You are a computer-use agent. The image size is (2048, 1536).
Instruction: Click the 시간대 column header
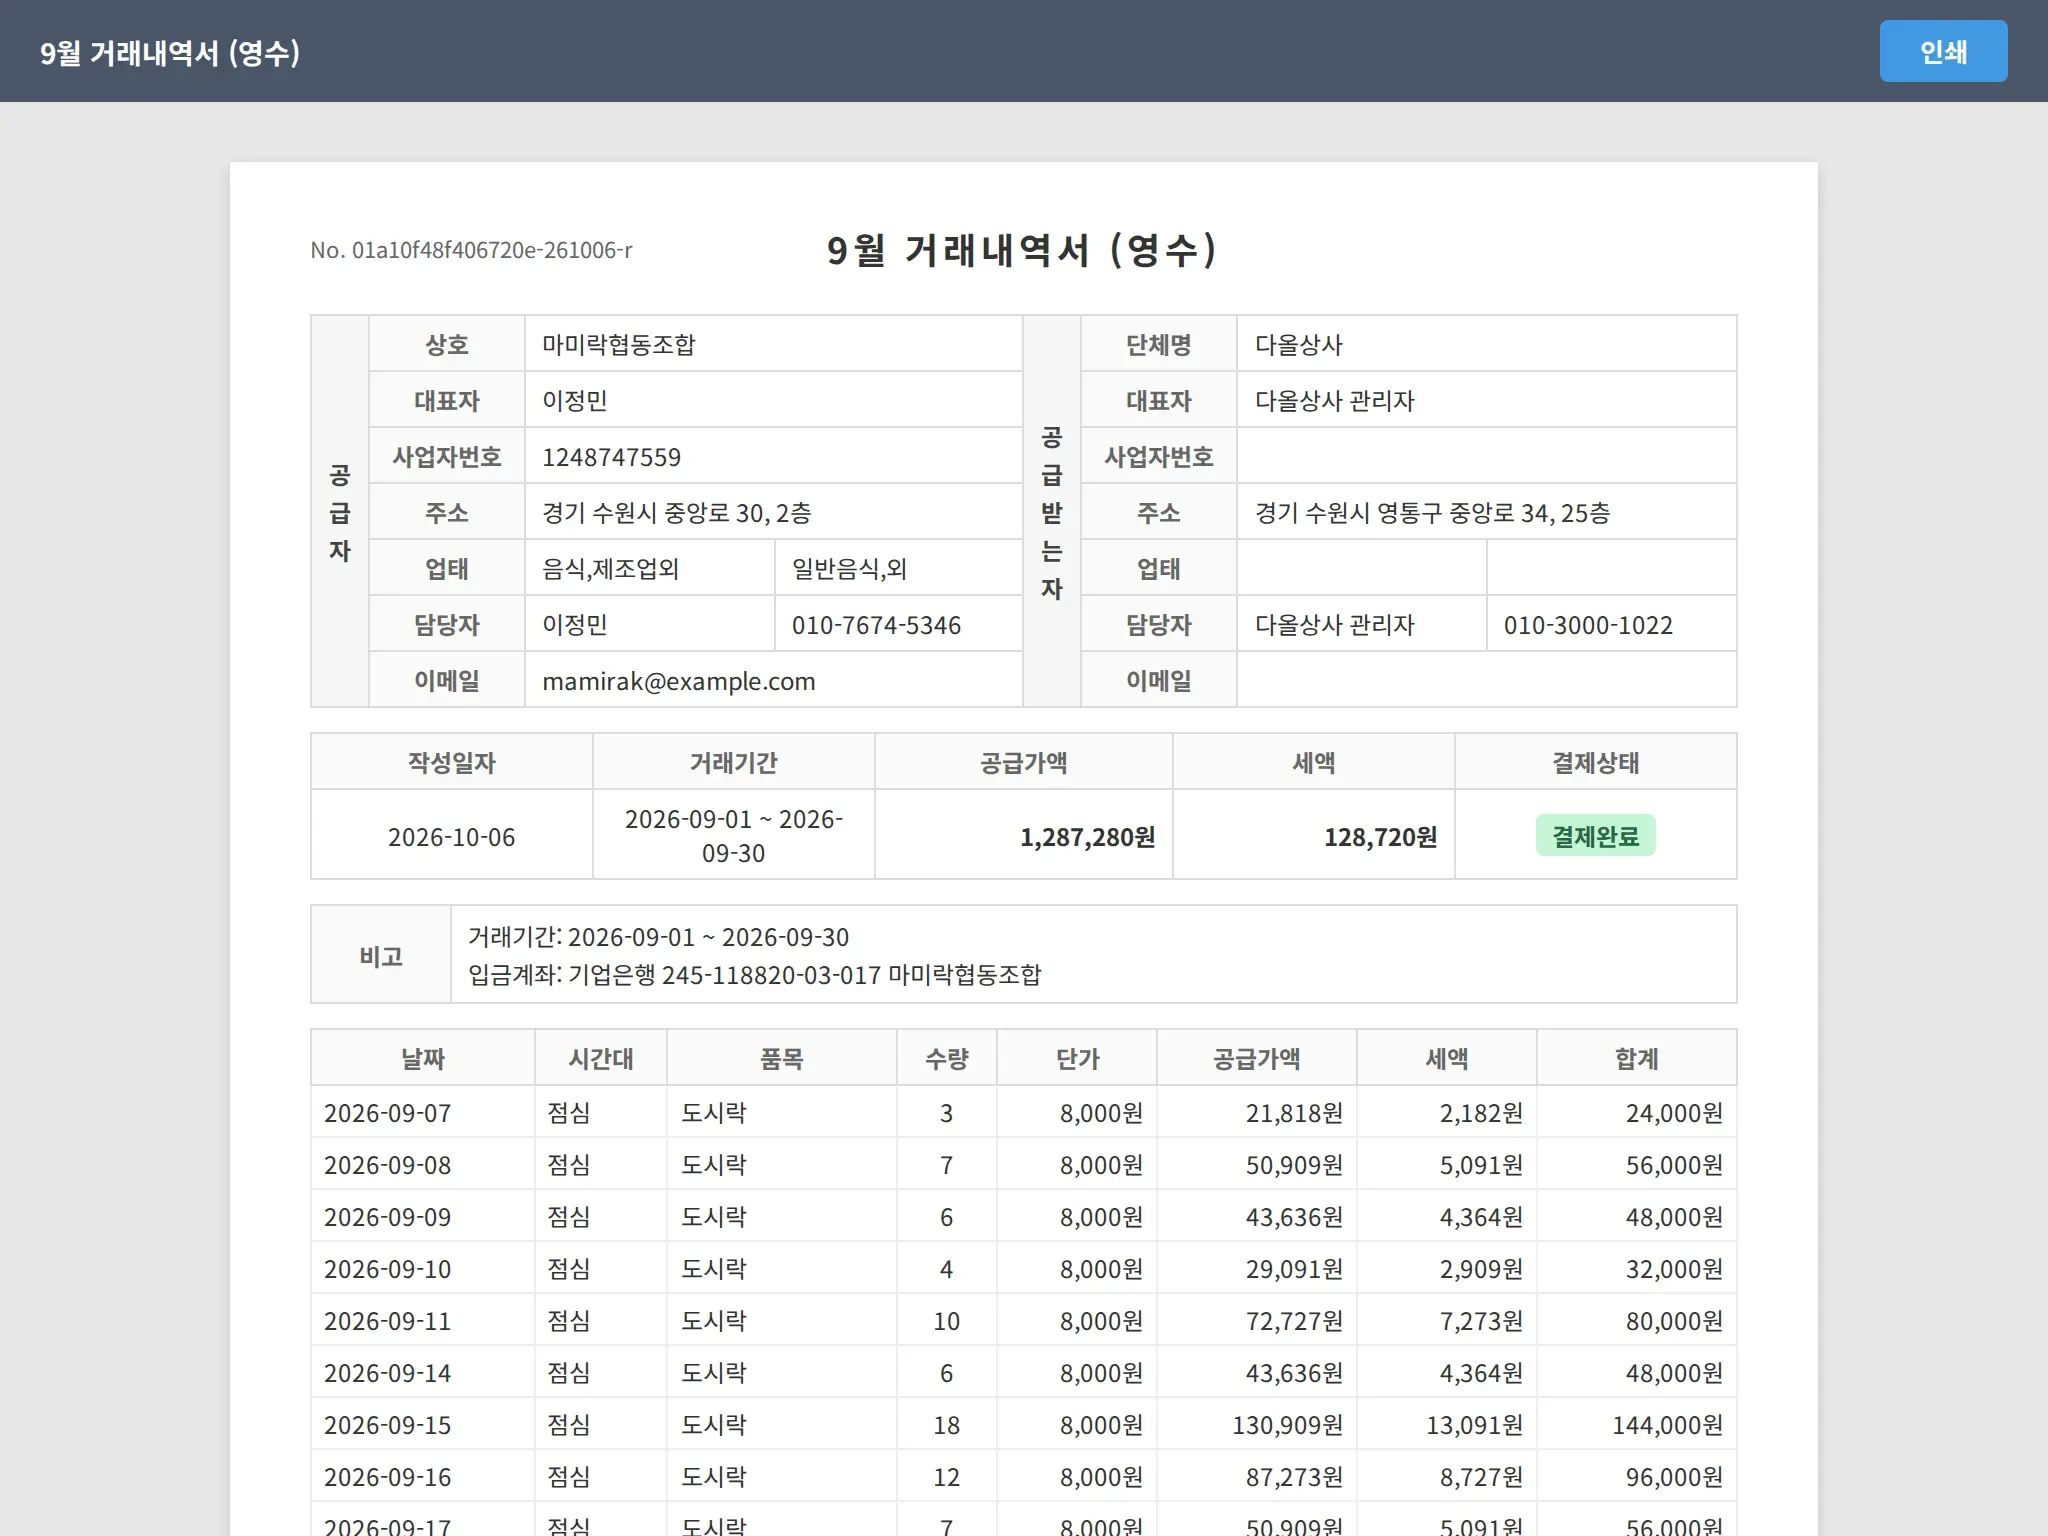[x=600, y=1059]
